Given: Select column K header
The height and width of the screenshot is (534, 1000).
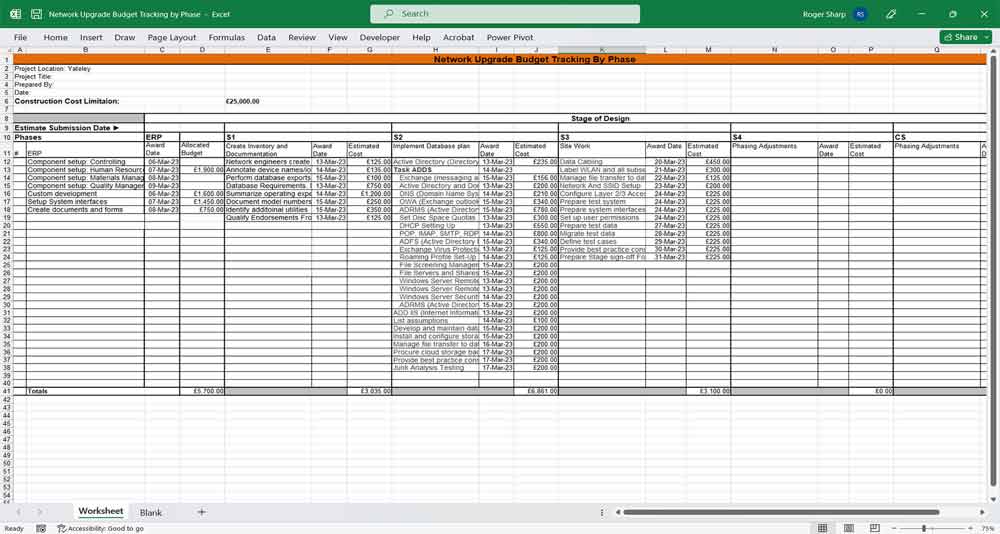Looking at the screenshot, I should (x=601, y=50).
